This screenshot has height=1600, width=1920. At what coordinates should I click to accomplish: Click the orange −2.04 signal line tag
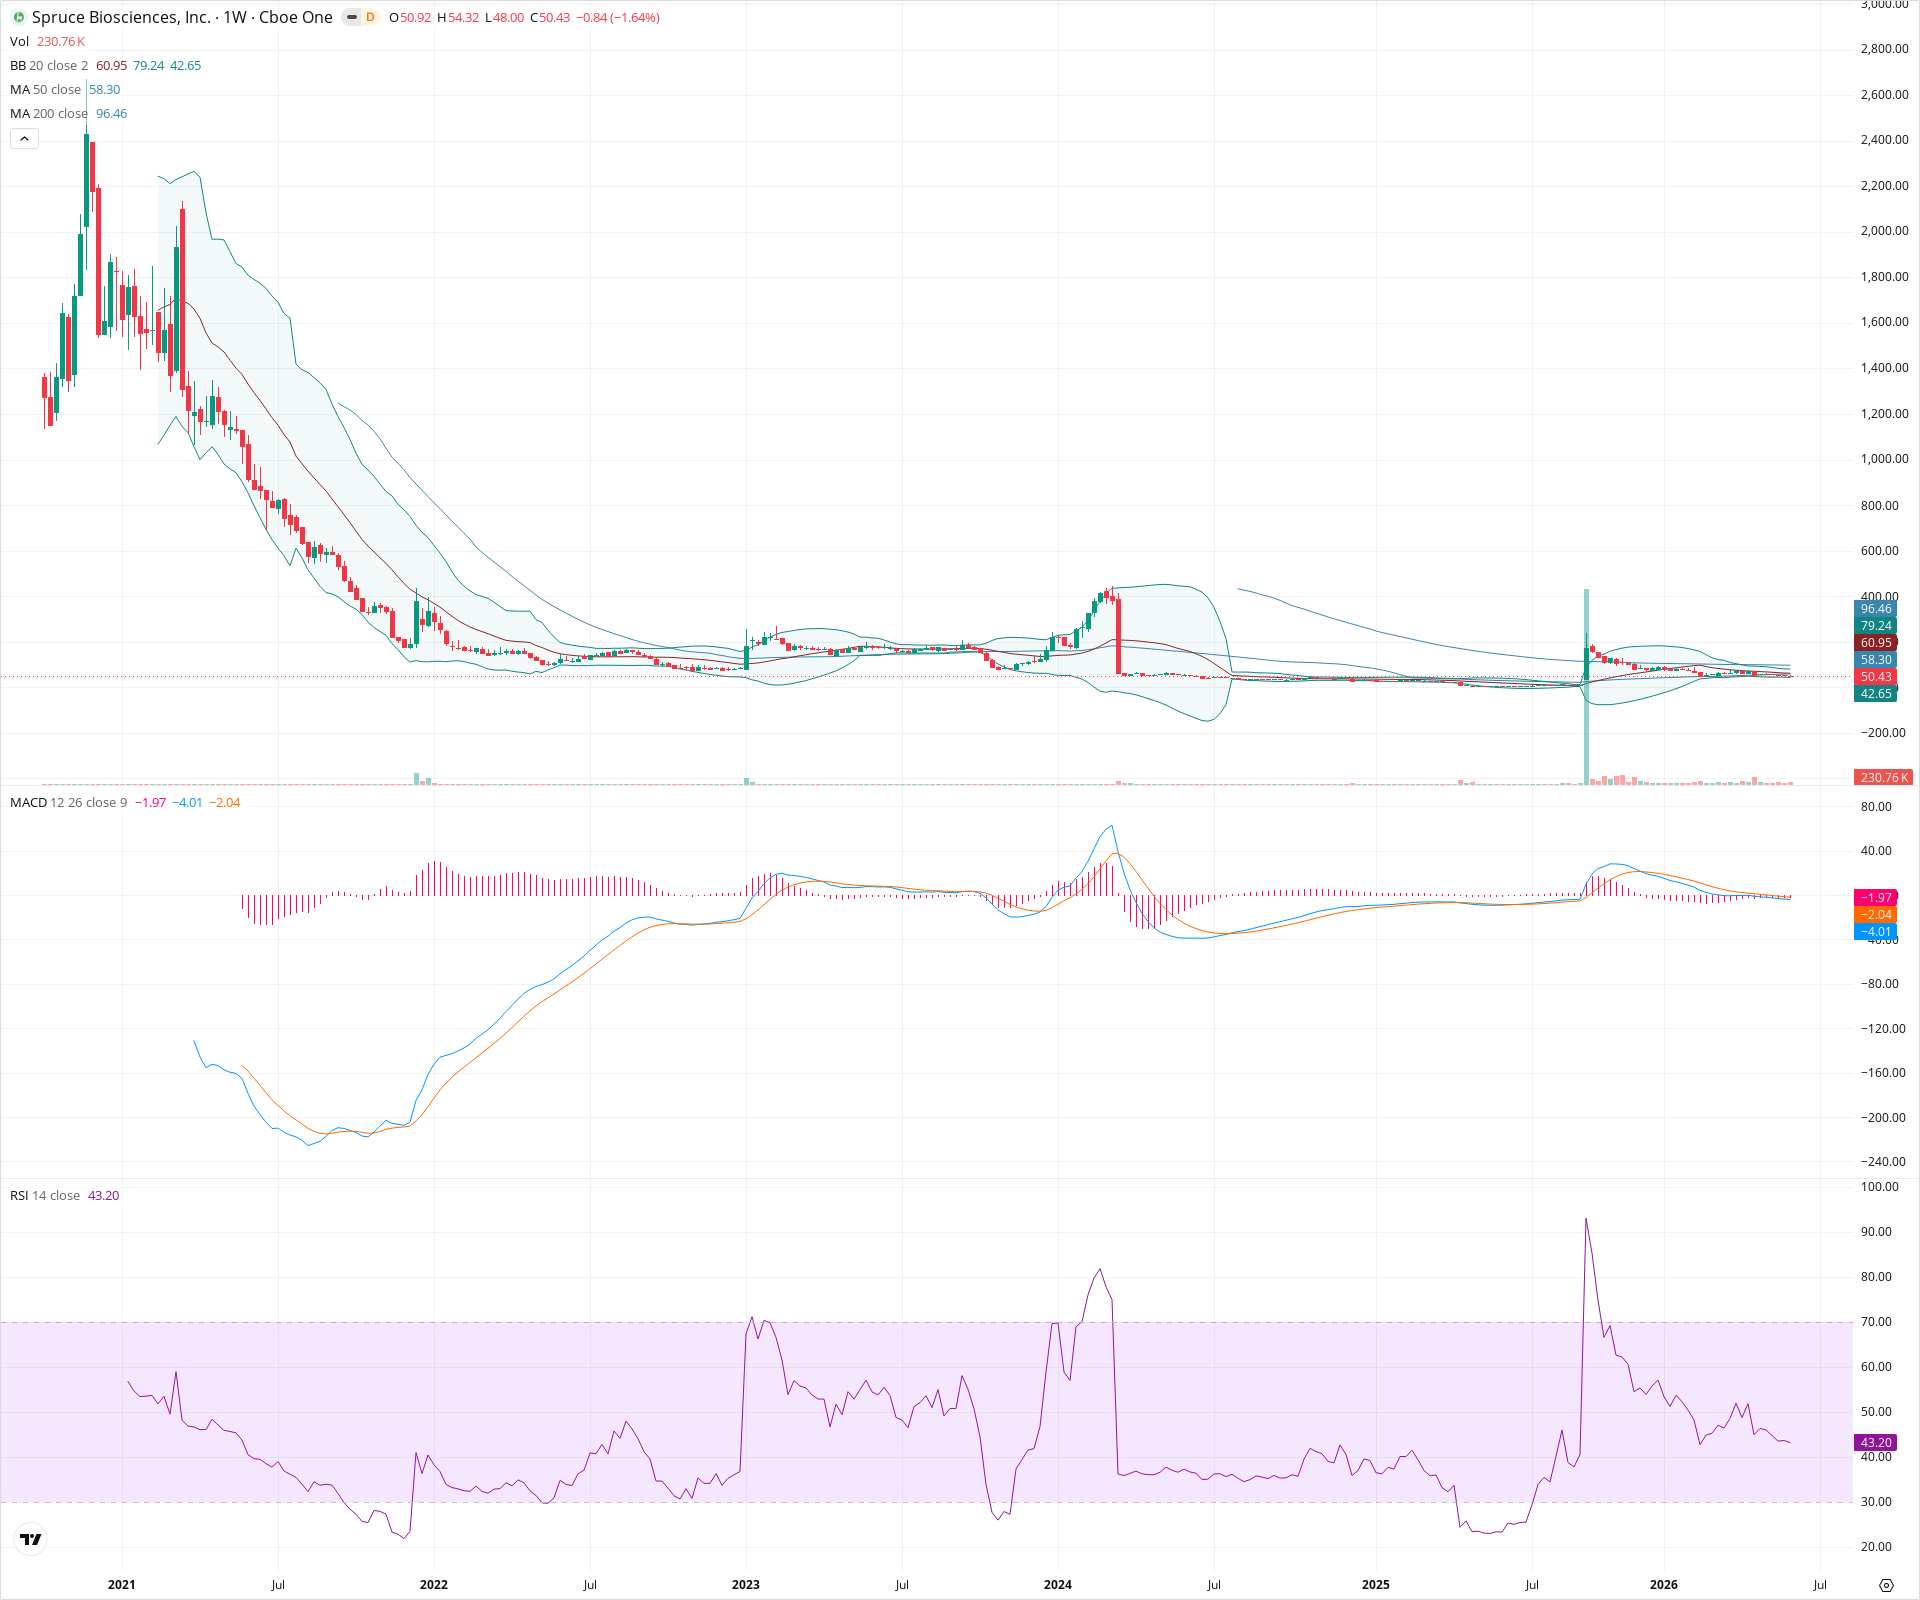[x=1876, y=914]
